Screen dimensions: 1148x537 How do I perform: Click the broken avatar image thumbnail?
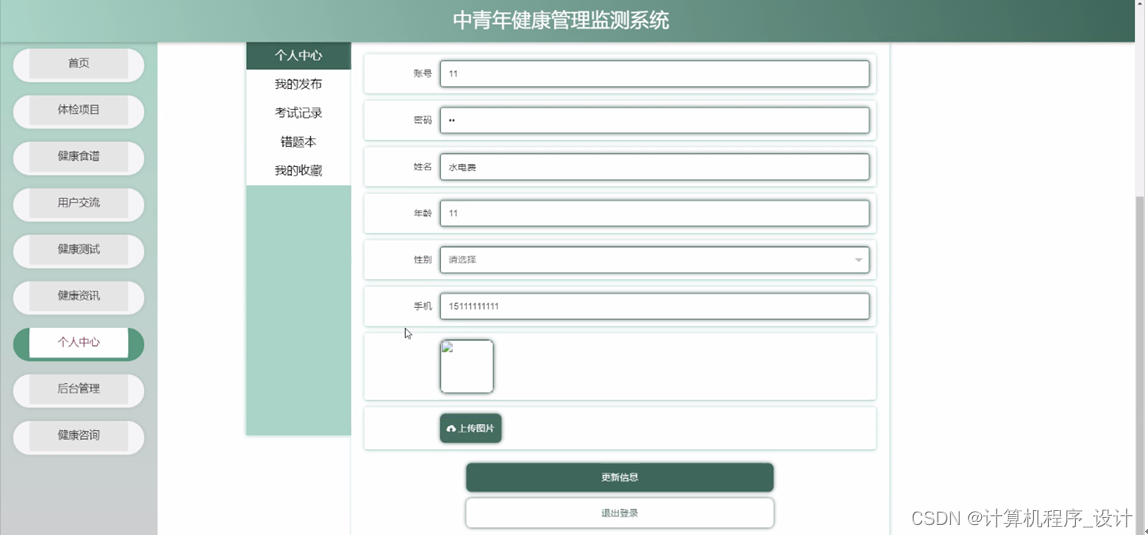point(466,366)
